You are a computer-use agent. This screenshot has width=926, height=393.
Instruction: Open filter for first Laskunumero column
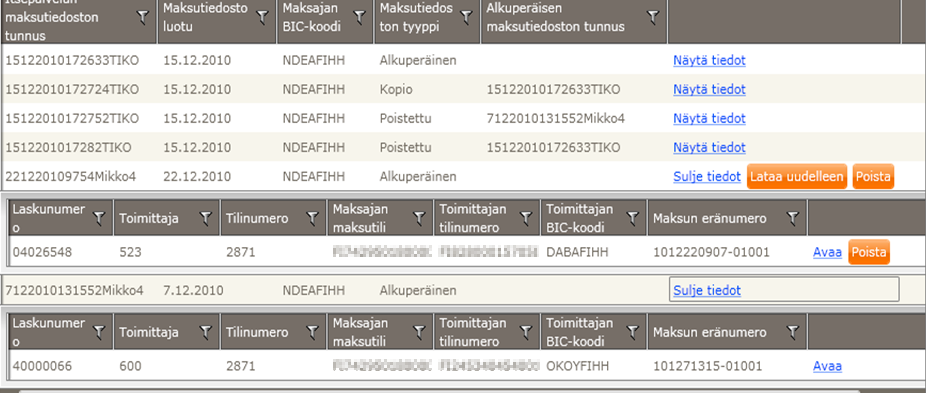[x=99, y=219]
